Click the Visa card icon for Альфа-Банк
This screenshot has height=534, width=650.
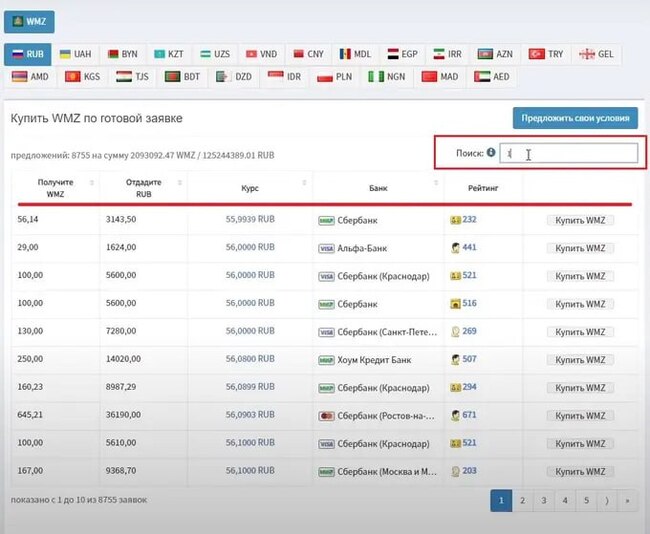point(326,247)
